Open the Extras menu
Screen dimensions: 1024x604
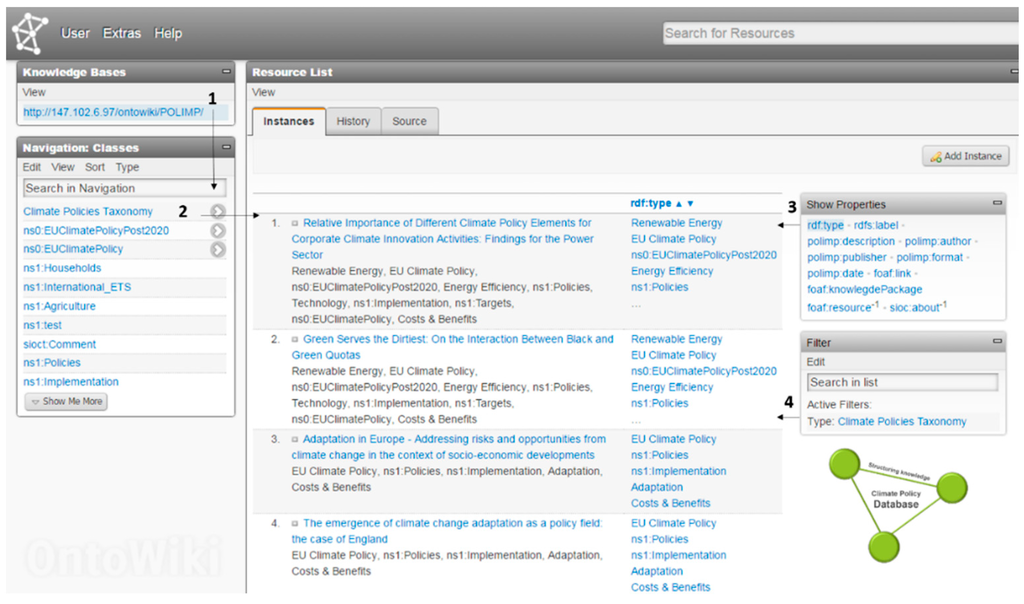122,33
